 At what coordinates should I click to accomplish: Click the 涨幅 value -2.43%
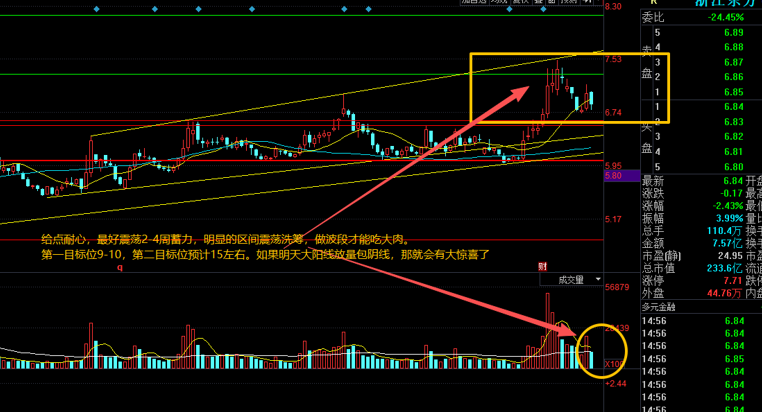pos(728,206)
